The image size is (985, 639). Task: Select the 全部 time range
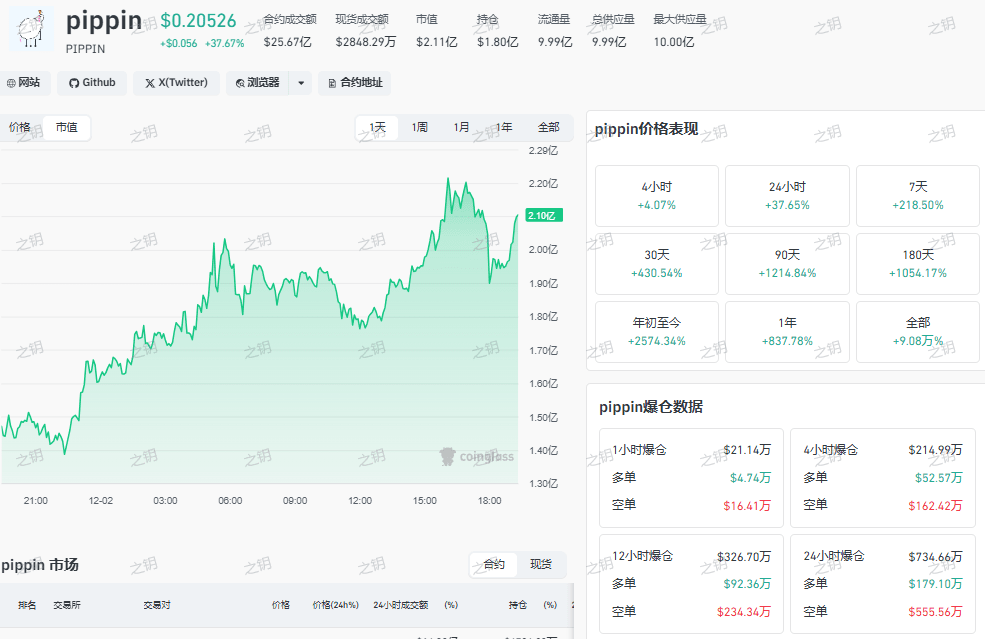pos(548,128)
